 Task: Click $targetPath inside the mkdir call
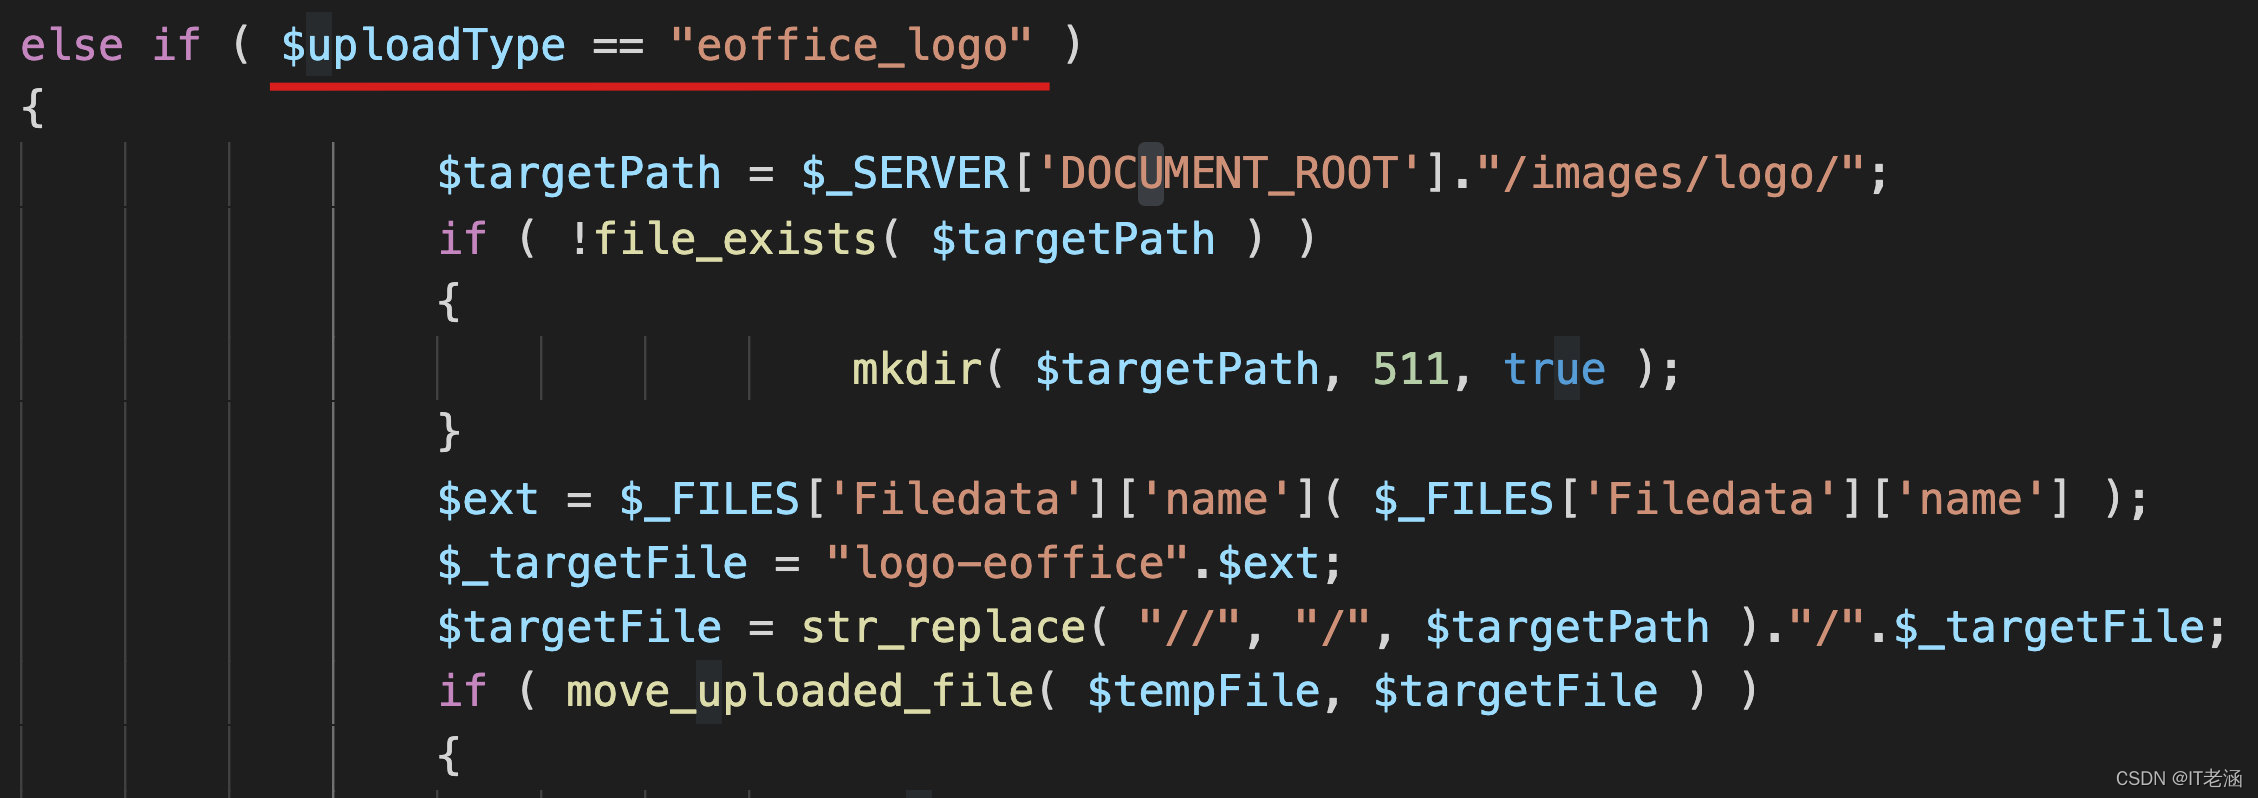pos(1177,370)
